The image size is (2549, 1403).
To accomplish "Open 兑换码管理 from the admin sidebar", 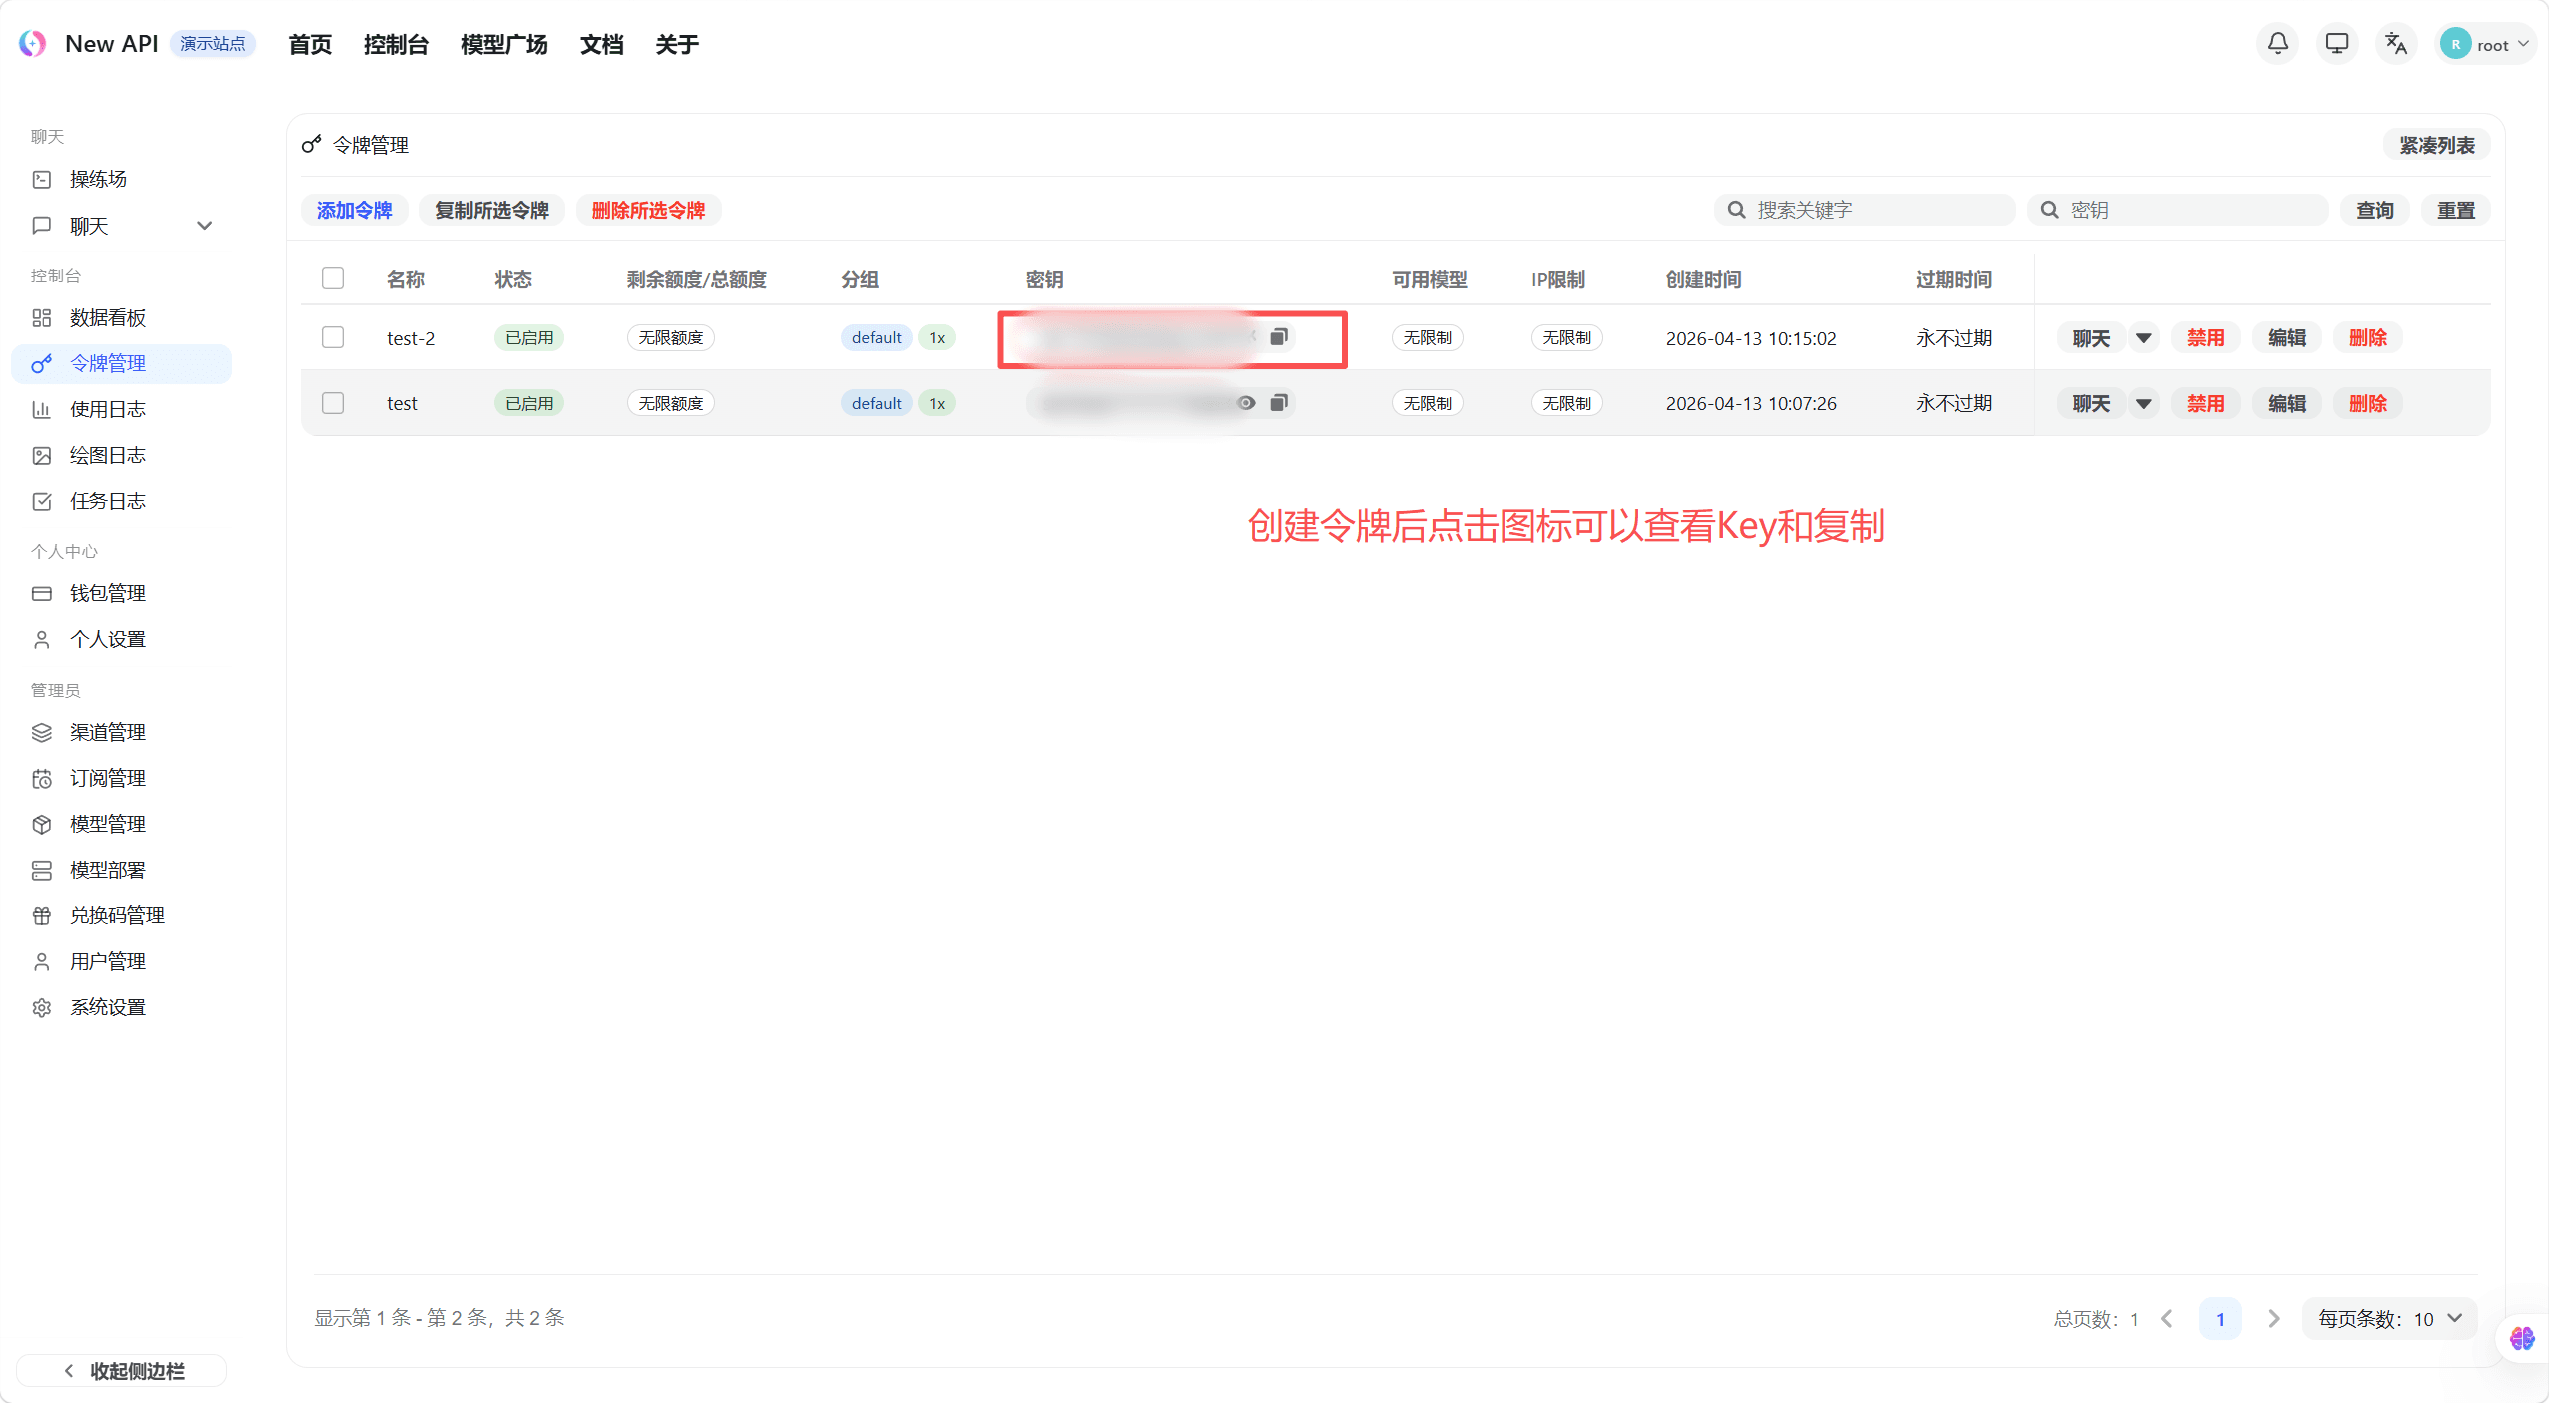I will (117, 914).
